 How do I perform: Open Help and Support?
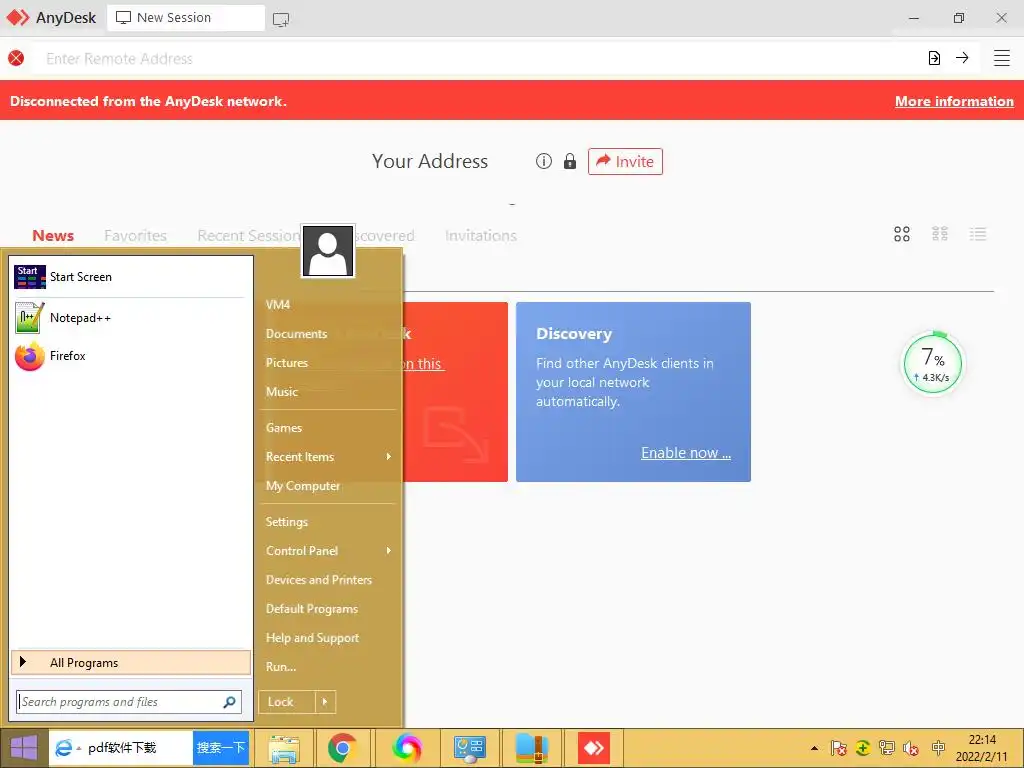313,638
